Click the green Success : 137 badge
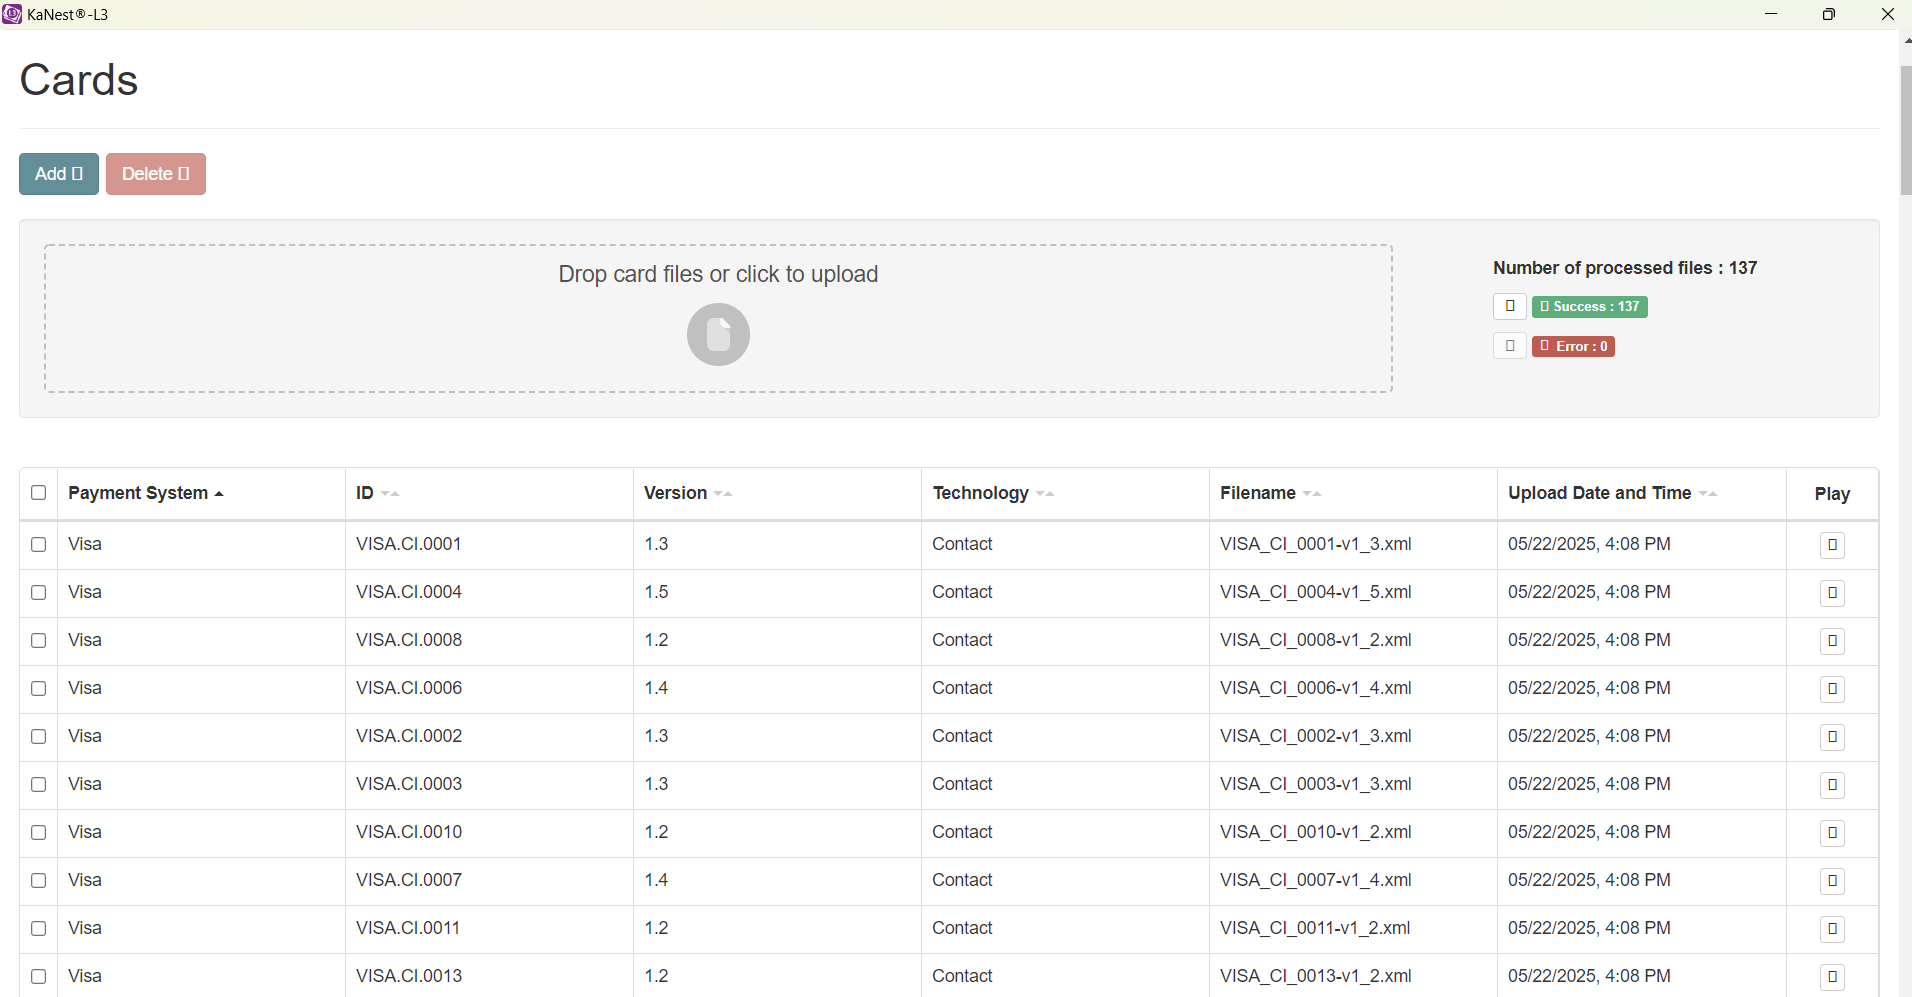Screen dimensions: 1912x997 click(1589, 306)
